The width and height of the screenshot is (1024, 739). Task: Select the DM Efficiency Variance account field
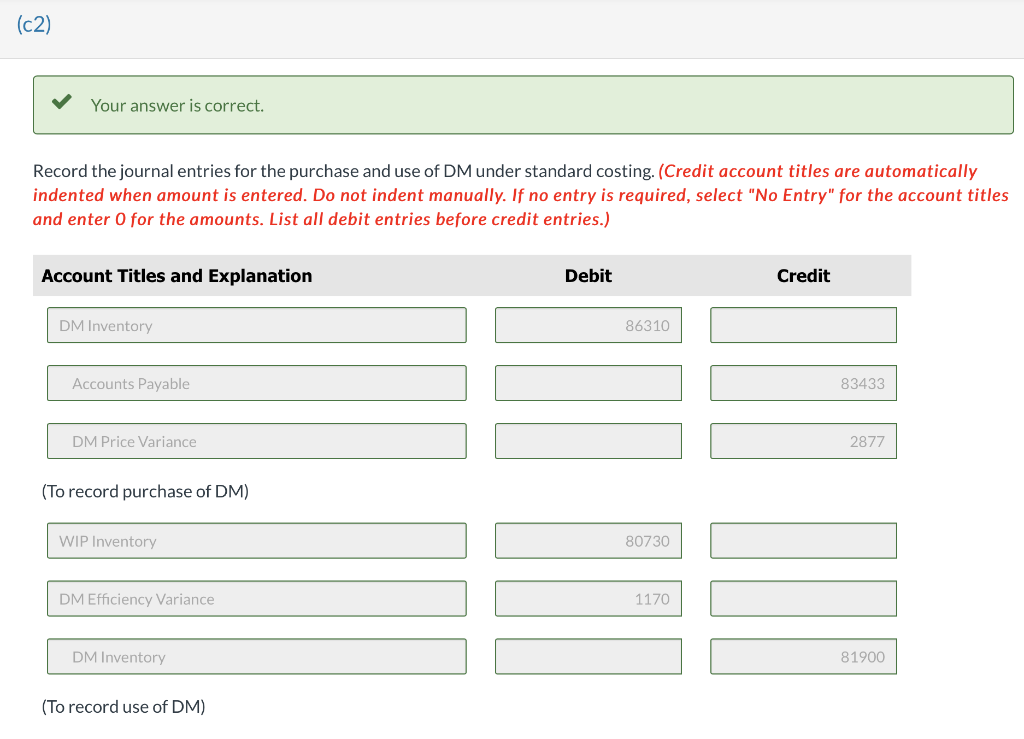pyautogui.click(x=256, y=598)
